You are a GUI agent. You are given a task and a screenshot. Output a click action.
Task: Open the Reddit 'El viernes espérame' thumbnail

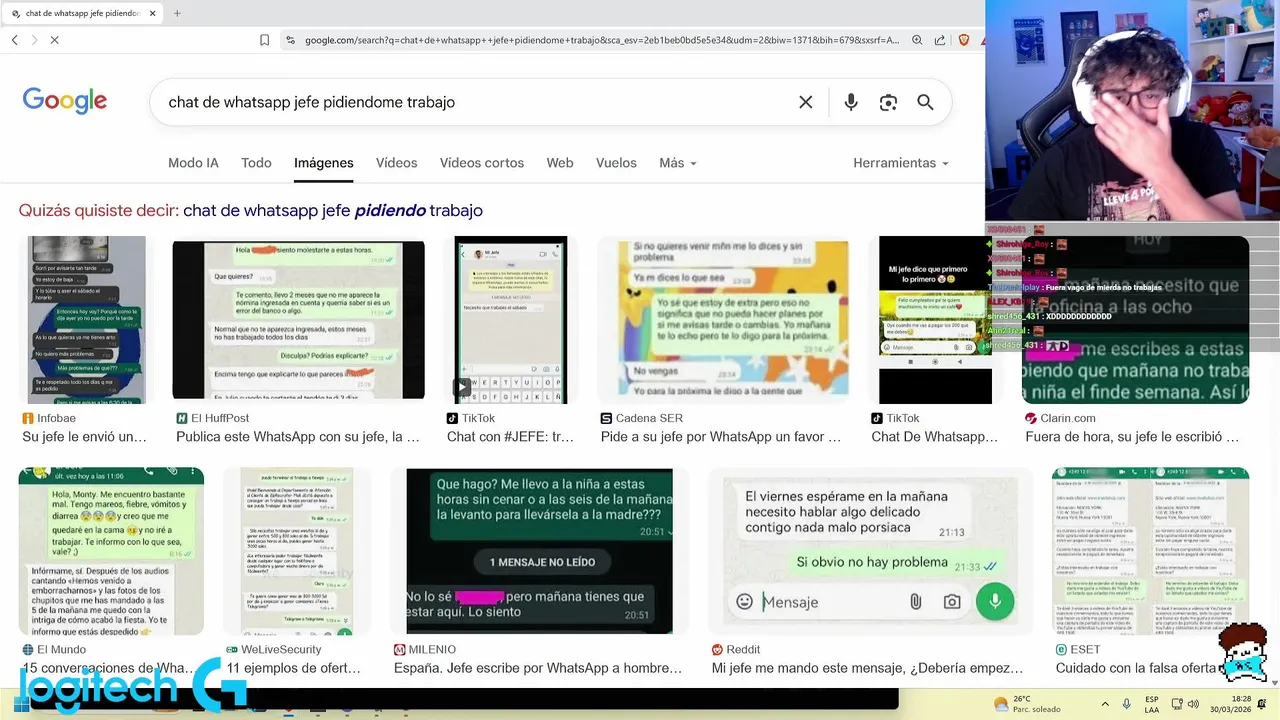870,551
